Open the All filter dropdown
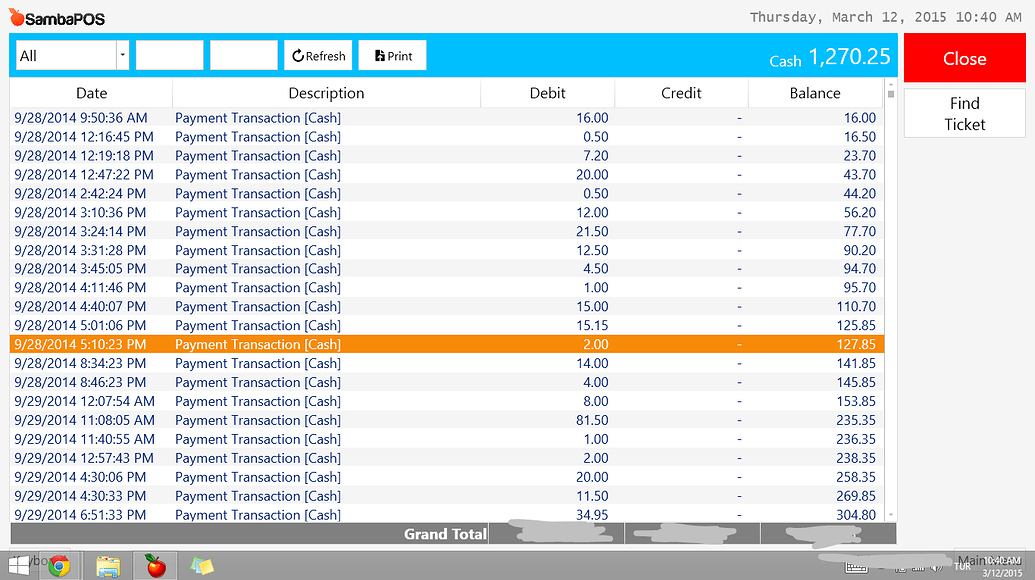This screenshot has height=580, width=1035. point(122,55)
